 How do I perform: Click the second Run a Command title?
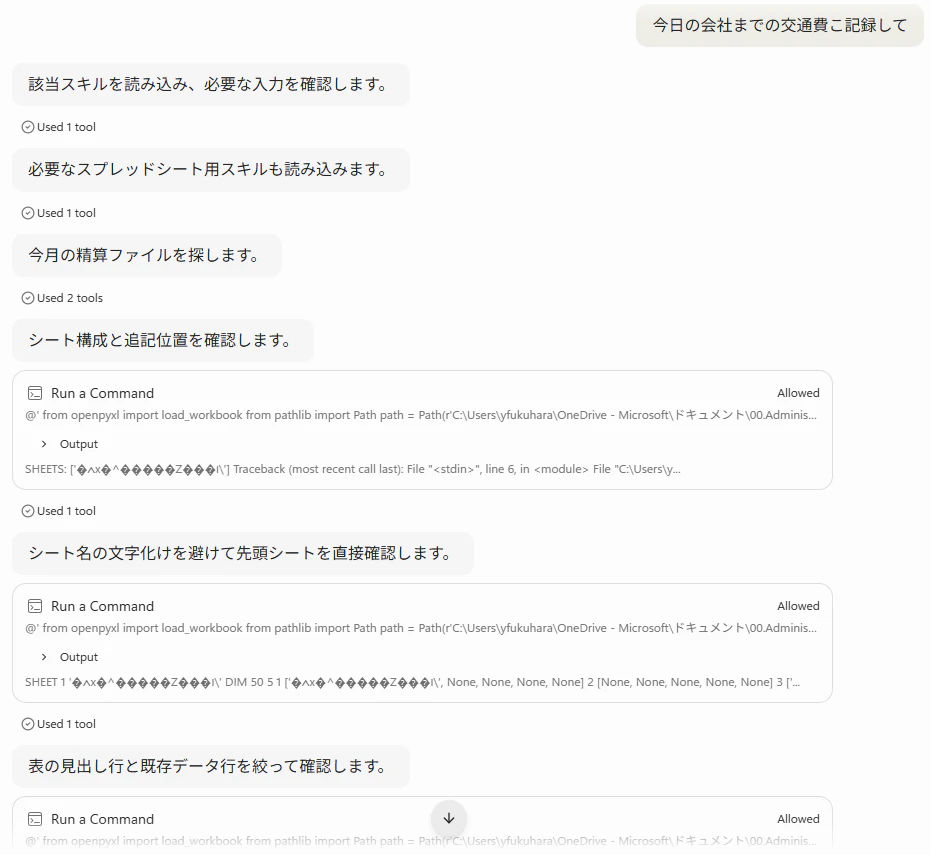[102, 606]
